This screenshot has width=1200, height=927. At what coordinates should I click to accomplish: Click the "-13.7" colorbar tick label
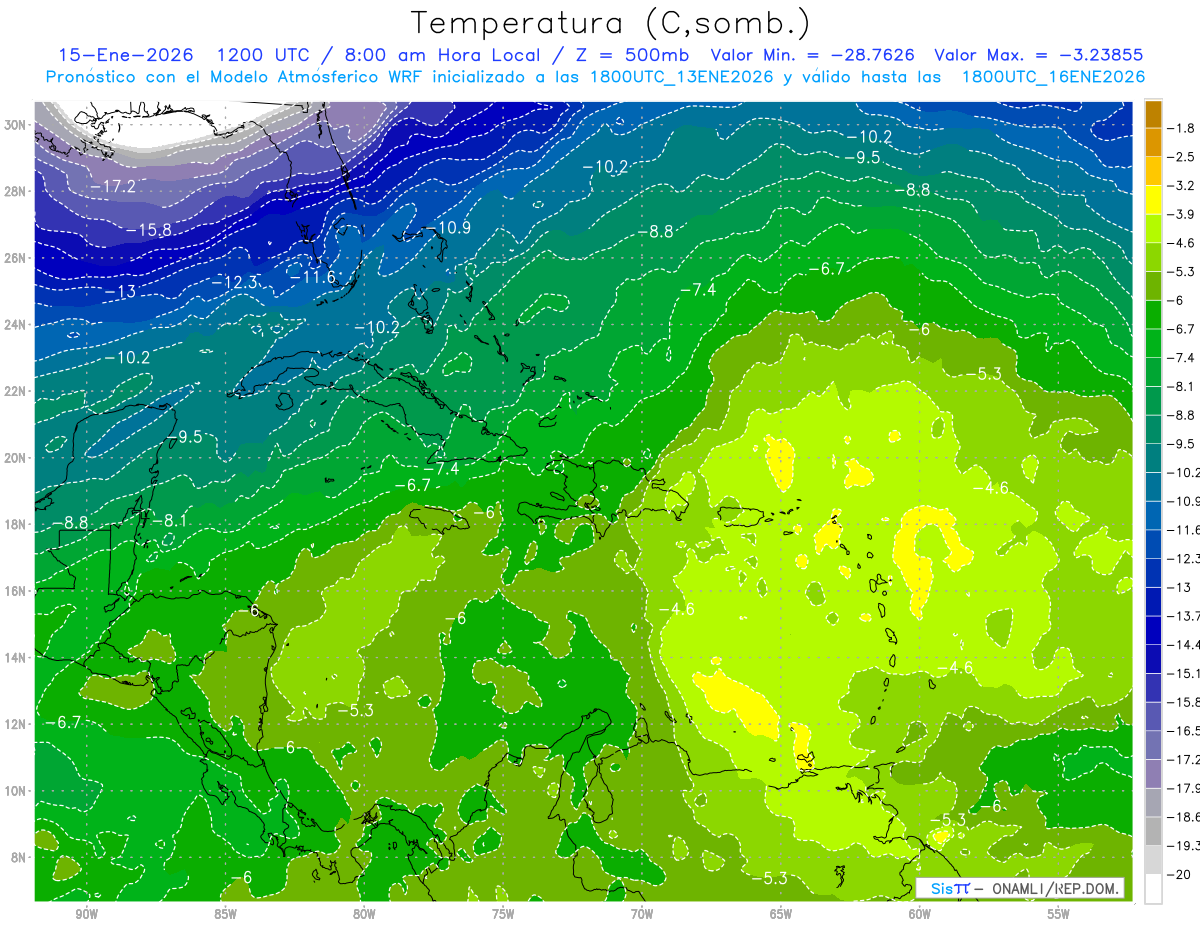coord(1184,616)
